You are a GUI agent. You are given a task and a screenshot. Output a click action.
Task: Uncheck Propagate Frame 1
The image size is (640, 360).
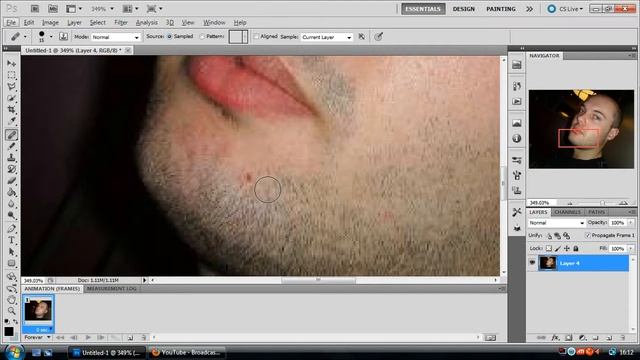point(588,236)
